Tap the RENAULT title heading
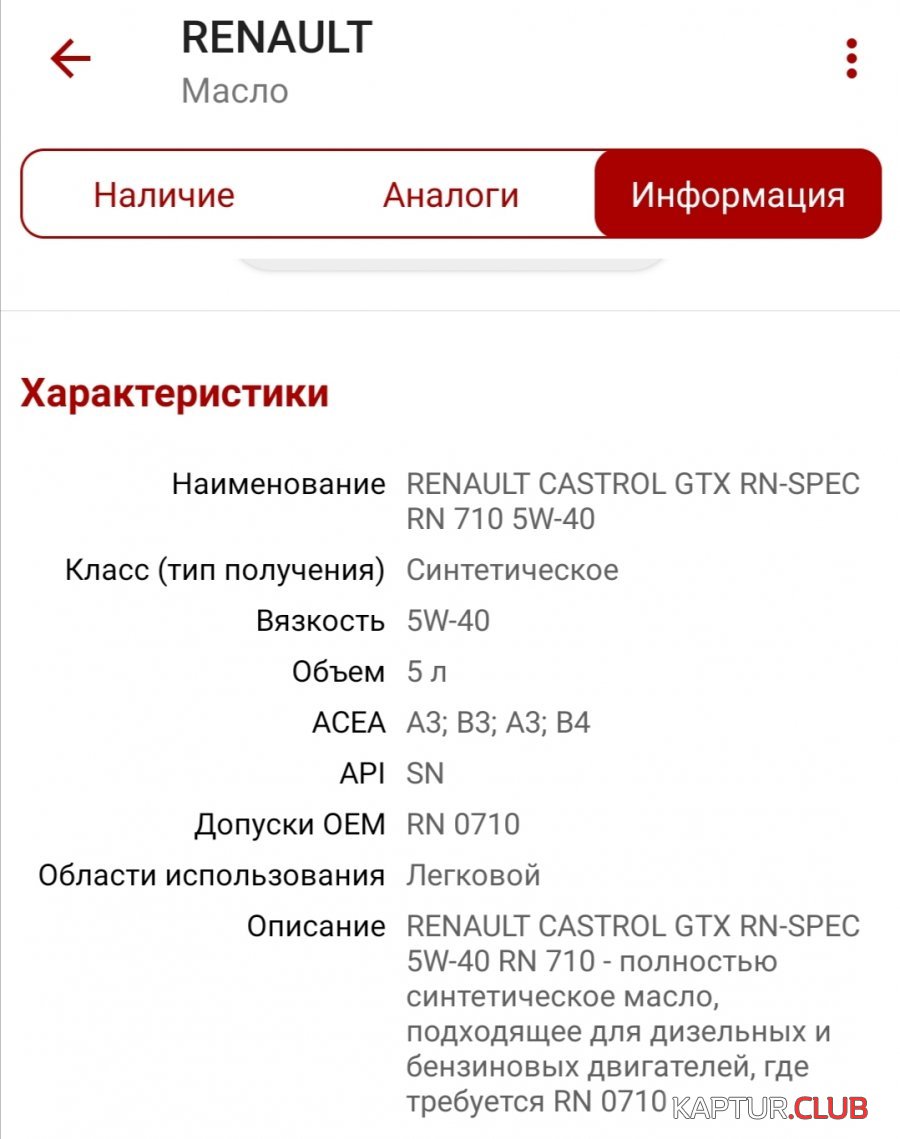 pos(277,38)
